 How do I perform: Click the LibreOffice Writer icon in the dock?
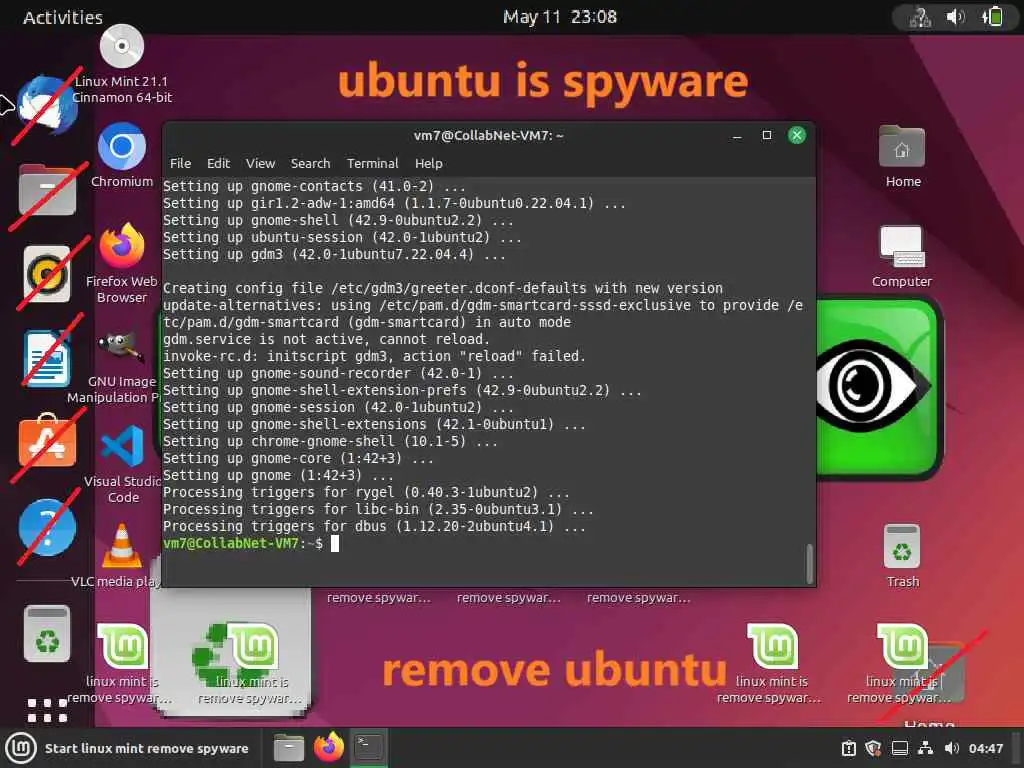(x=47, y=358)
